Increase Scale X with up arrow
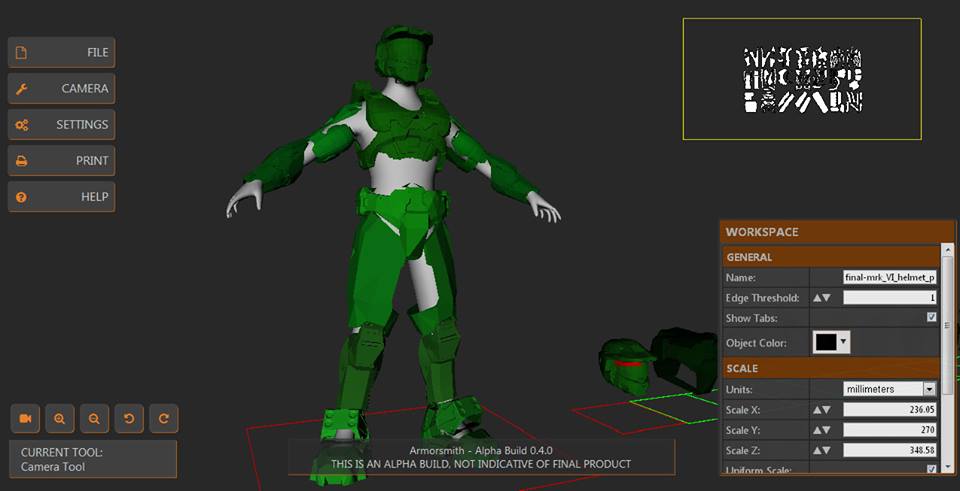Screen dimensions: 960x491 tap(817, 410)
